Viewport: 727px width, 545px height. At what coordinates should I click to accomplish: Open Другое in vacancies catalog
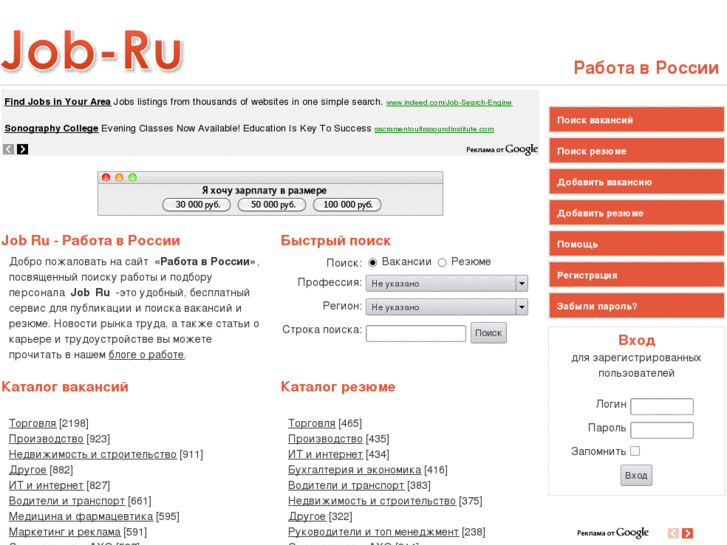(27, 470)
